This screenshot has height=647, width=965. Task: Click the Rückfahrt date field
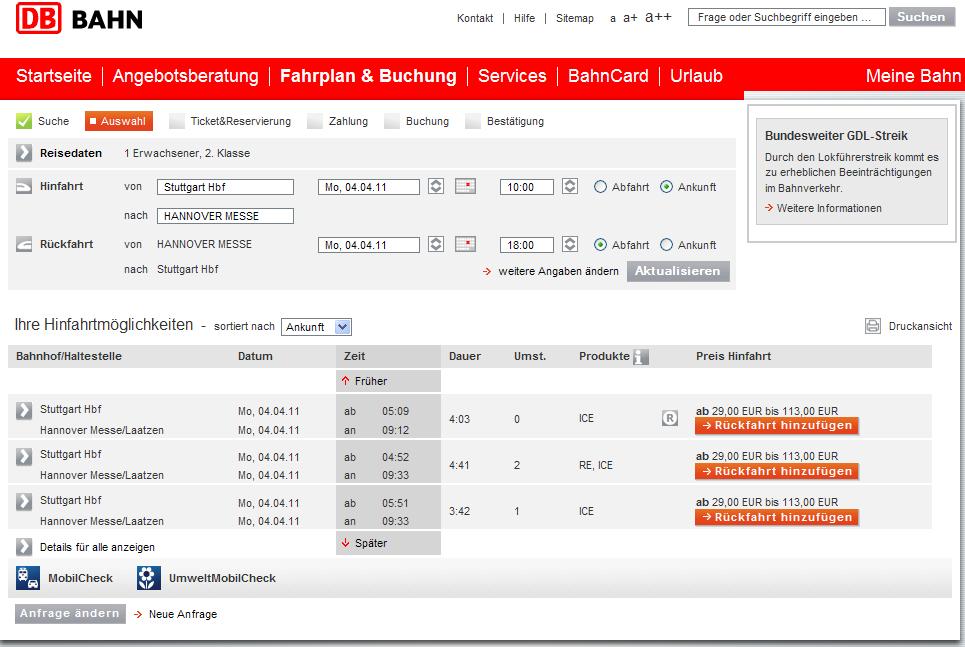coord(369,245)
